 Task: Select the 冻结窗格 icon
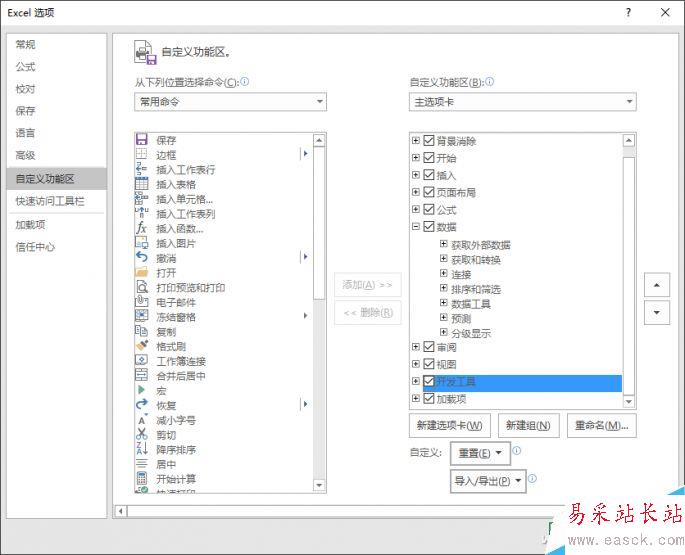pyautogui.click(x=142, y=316)
